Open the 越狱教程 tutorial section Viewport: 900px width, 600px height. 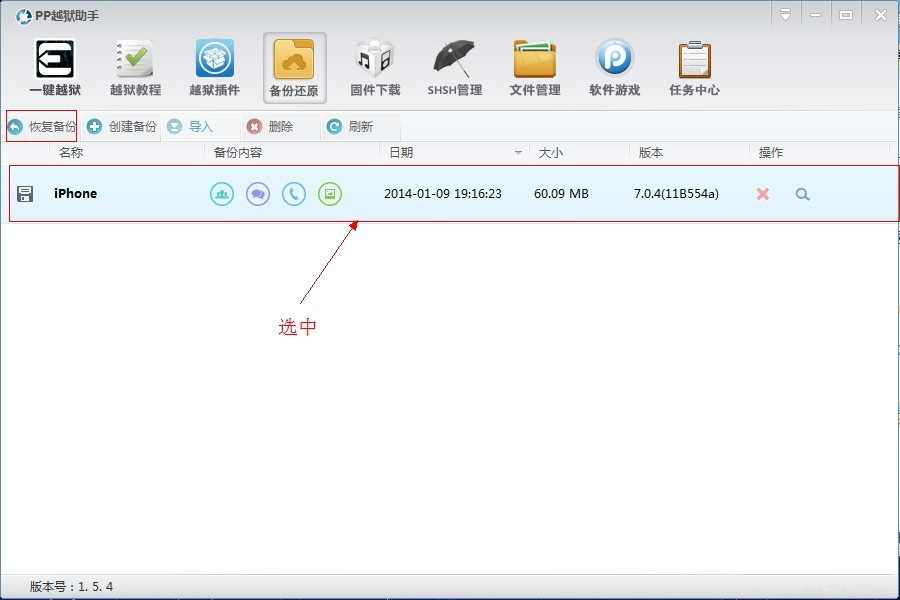135,68
